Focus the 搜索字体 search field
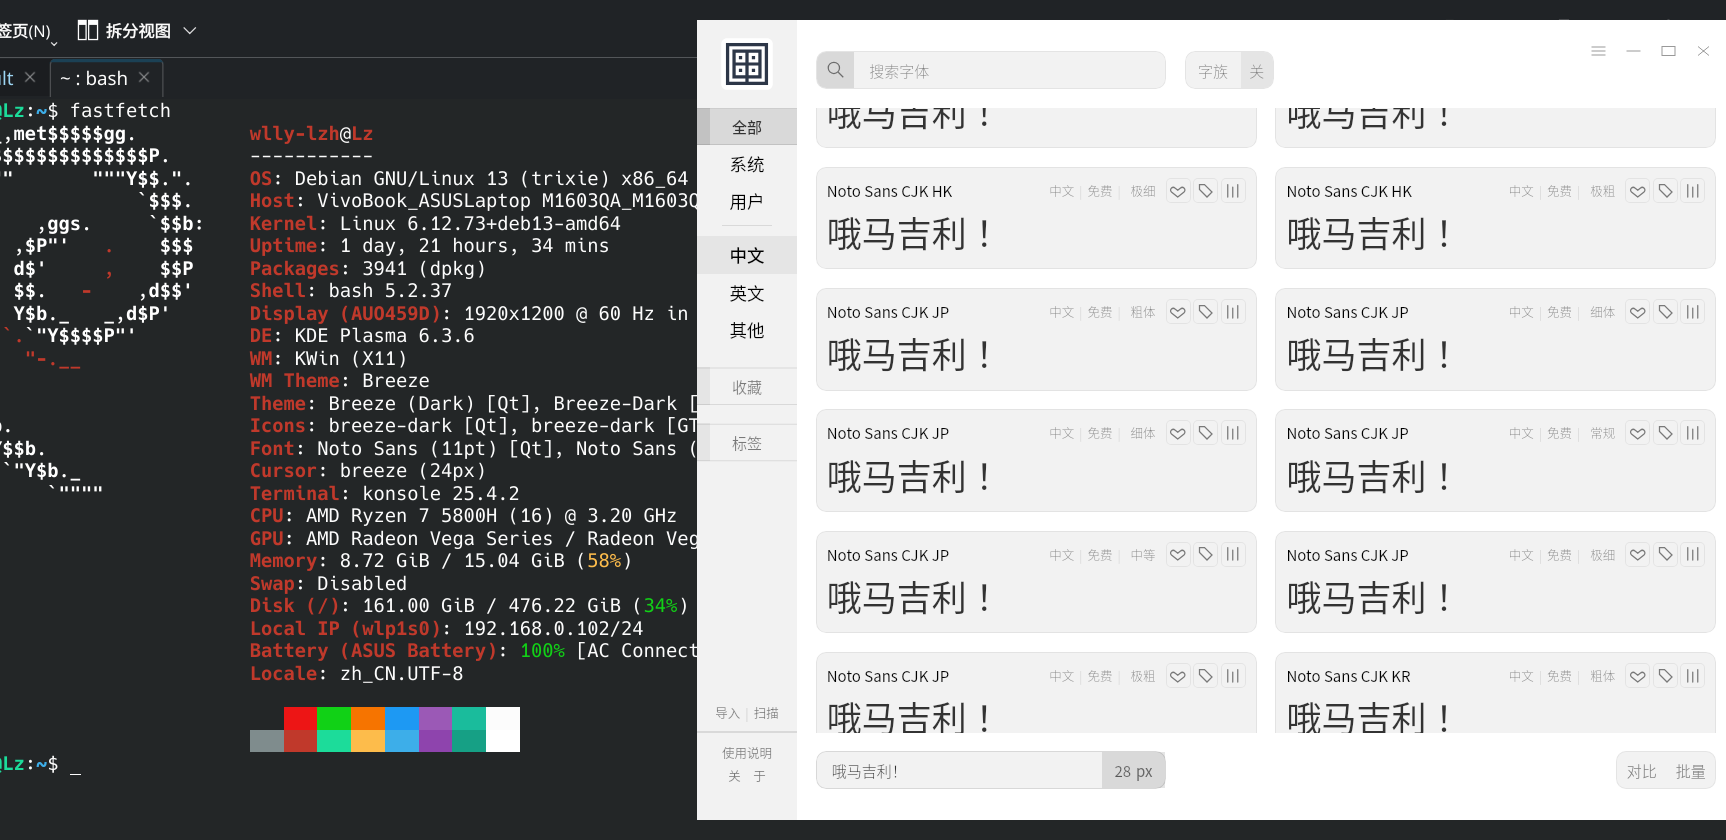 (1010, 70)
